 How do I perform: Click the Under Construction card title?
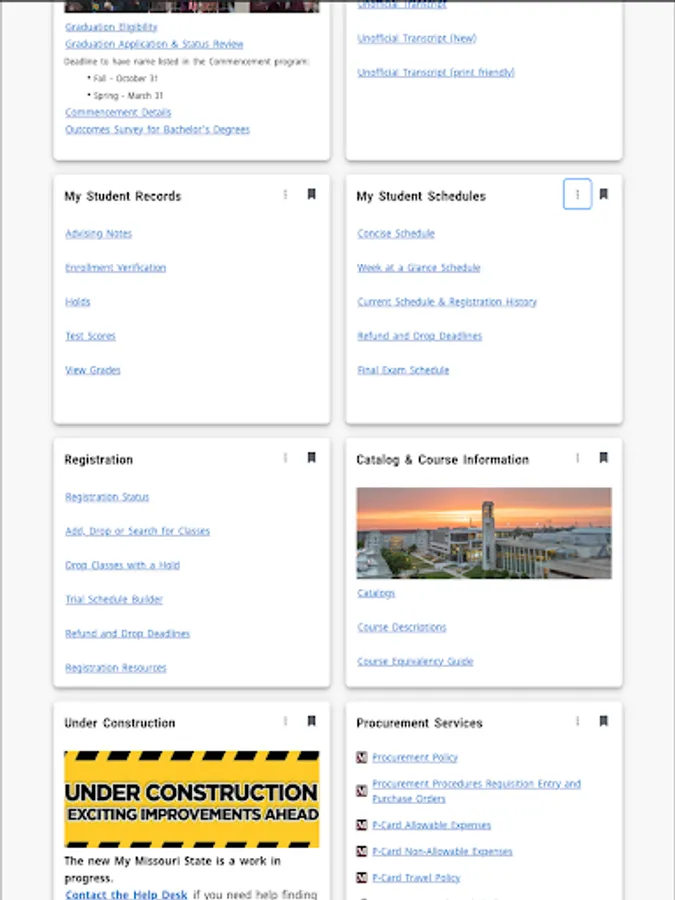(x=120, y=723)
